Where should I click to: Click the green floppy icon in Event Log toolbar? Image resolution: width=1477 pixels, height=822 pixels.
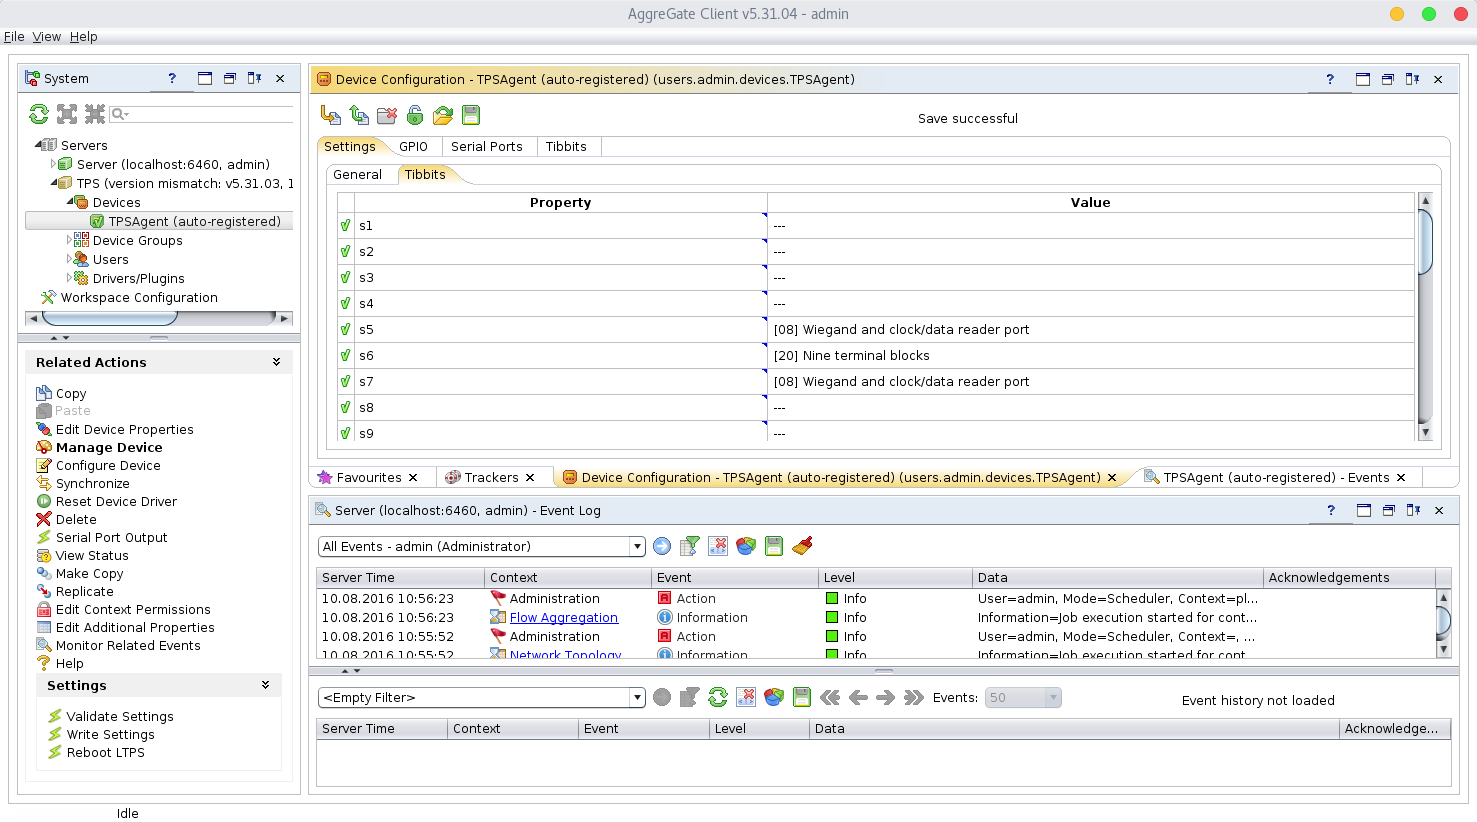click(x=774, y=546)
